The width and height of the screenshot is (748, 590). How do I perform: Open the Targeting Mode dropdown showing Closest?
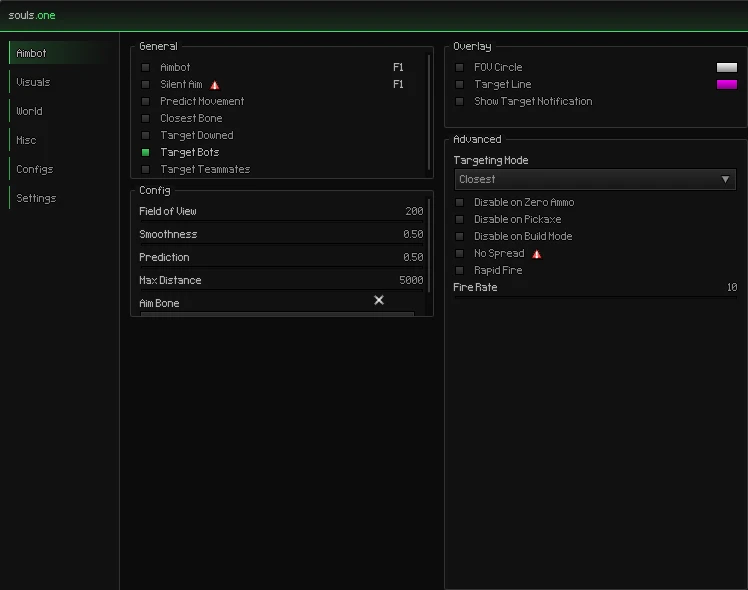click(x=595, y=179)
